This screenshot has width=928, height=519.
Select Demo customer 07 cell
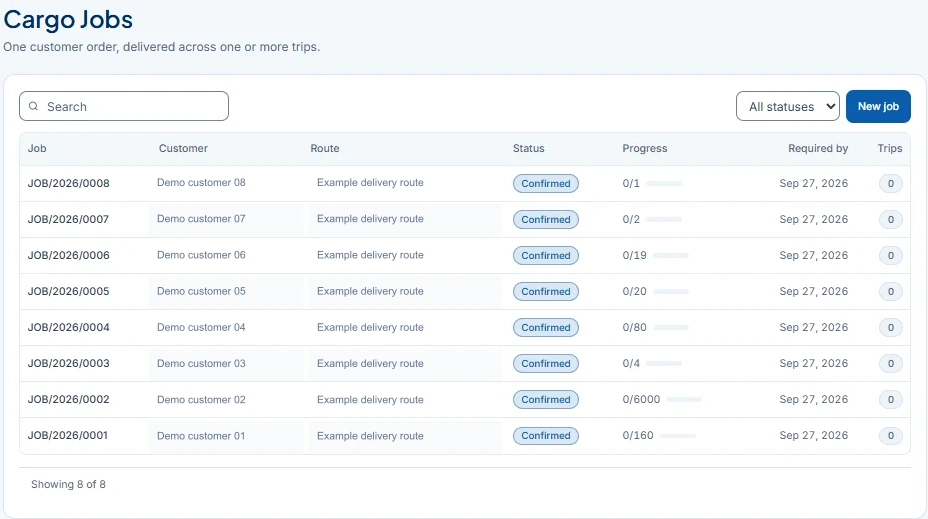(201, 219)
